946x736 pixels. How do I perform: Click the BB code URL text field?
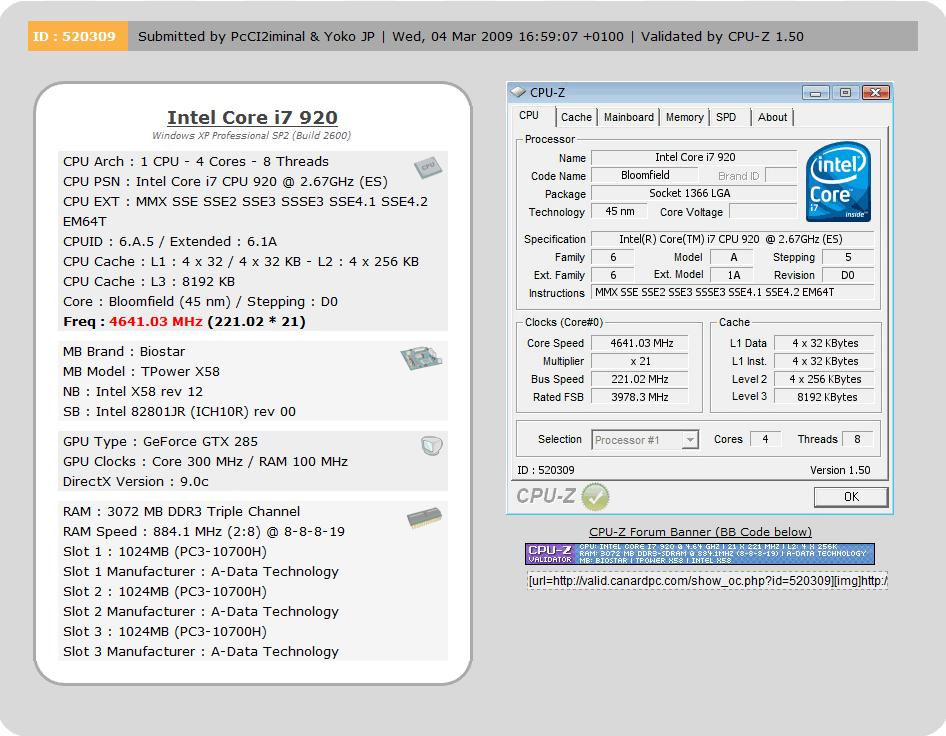[707, 580]
